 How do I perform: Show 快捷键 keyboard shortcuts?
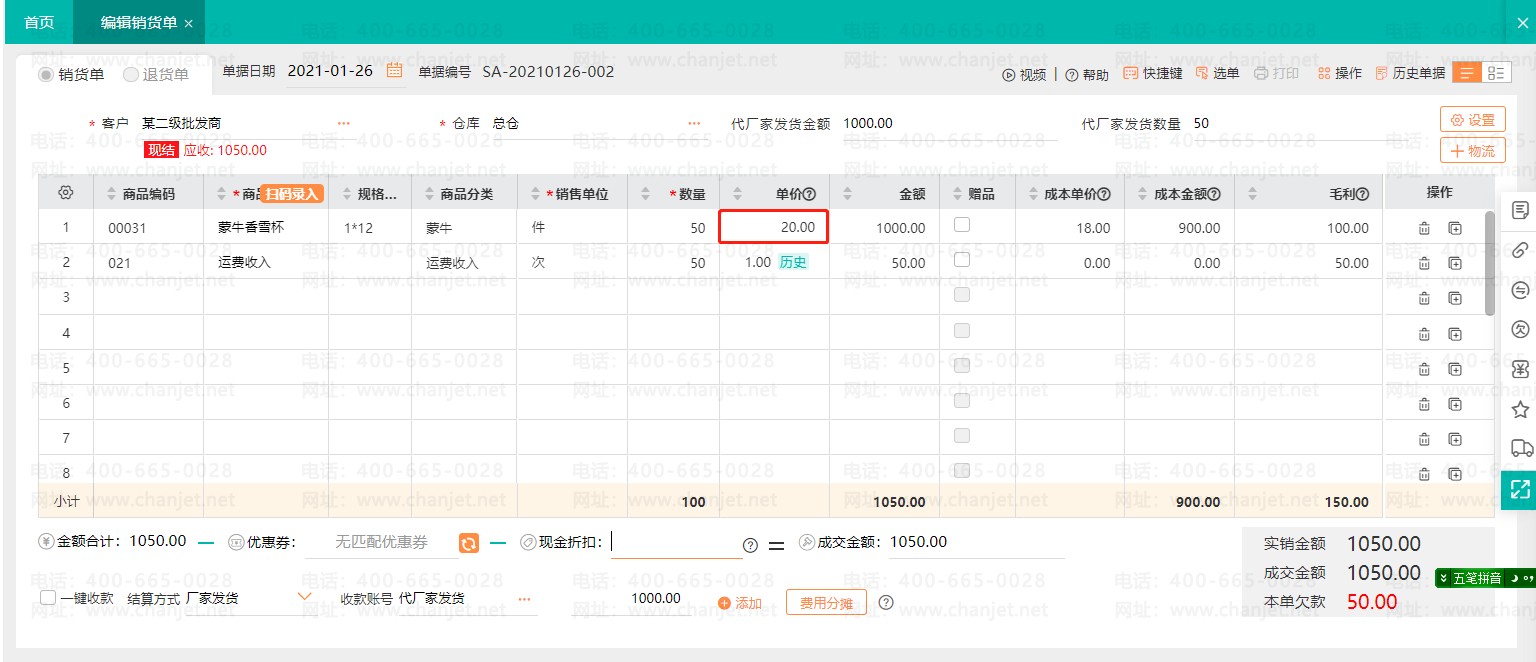click(1153, 73)
